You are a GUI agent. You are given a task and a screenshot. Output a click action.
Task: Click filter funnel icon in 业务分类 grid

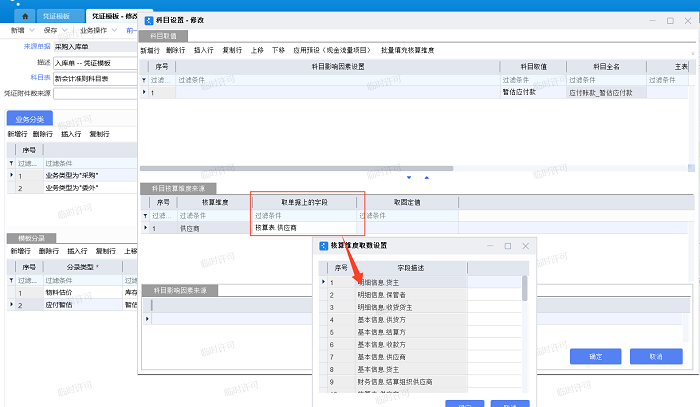coord(12,162)
